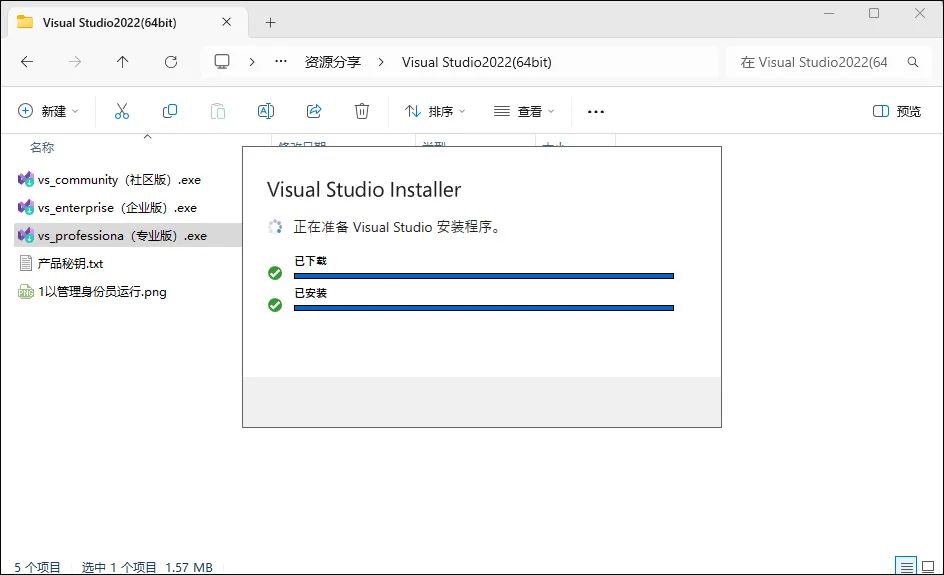Viewport: 944px width, 575px height.
Task: Open a new tab with plus icon
Action: [x=270, y=23]
